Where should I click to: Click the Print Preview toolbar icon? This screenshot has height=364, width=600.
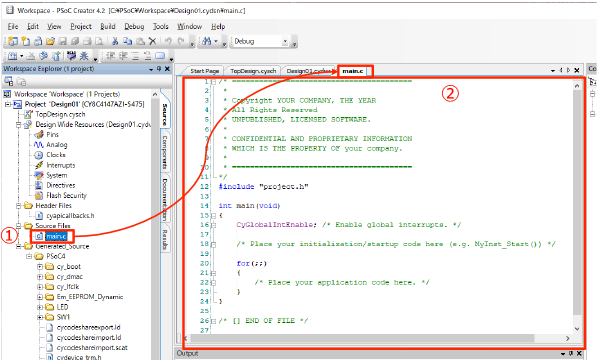pyautogui.click(x=99, y=41)
